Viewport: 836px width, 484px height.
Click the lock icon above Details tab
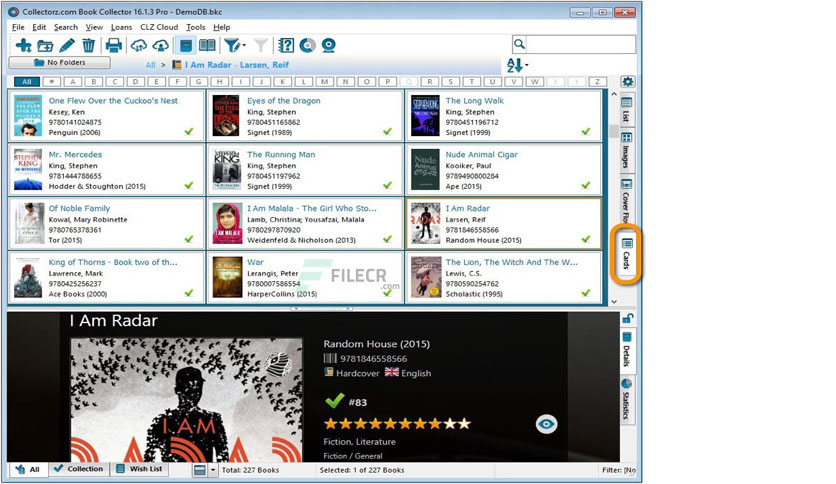[628, 318]
